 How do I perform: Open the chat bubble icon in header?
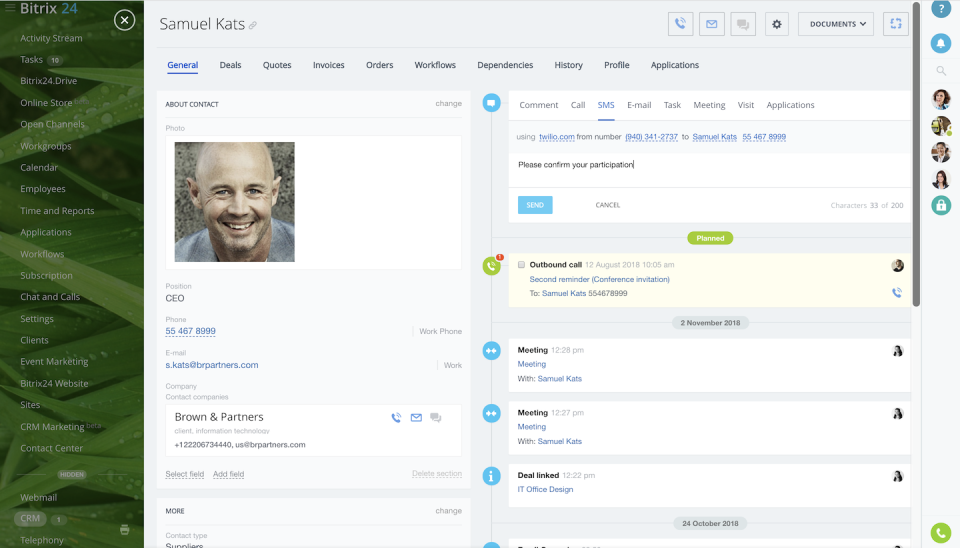[743, 24]
